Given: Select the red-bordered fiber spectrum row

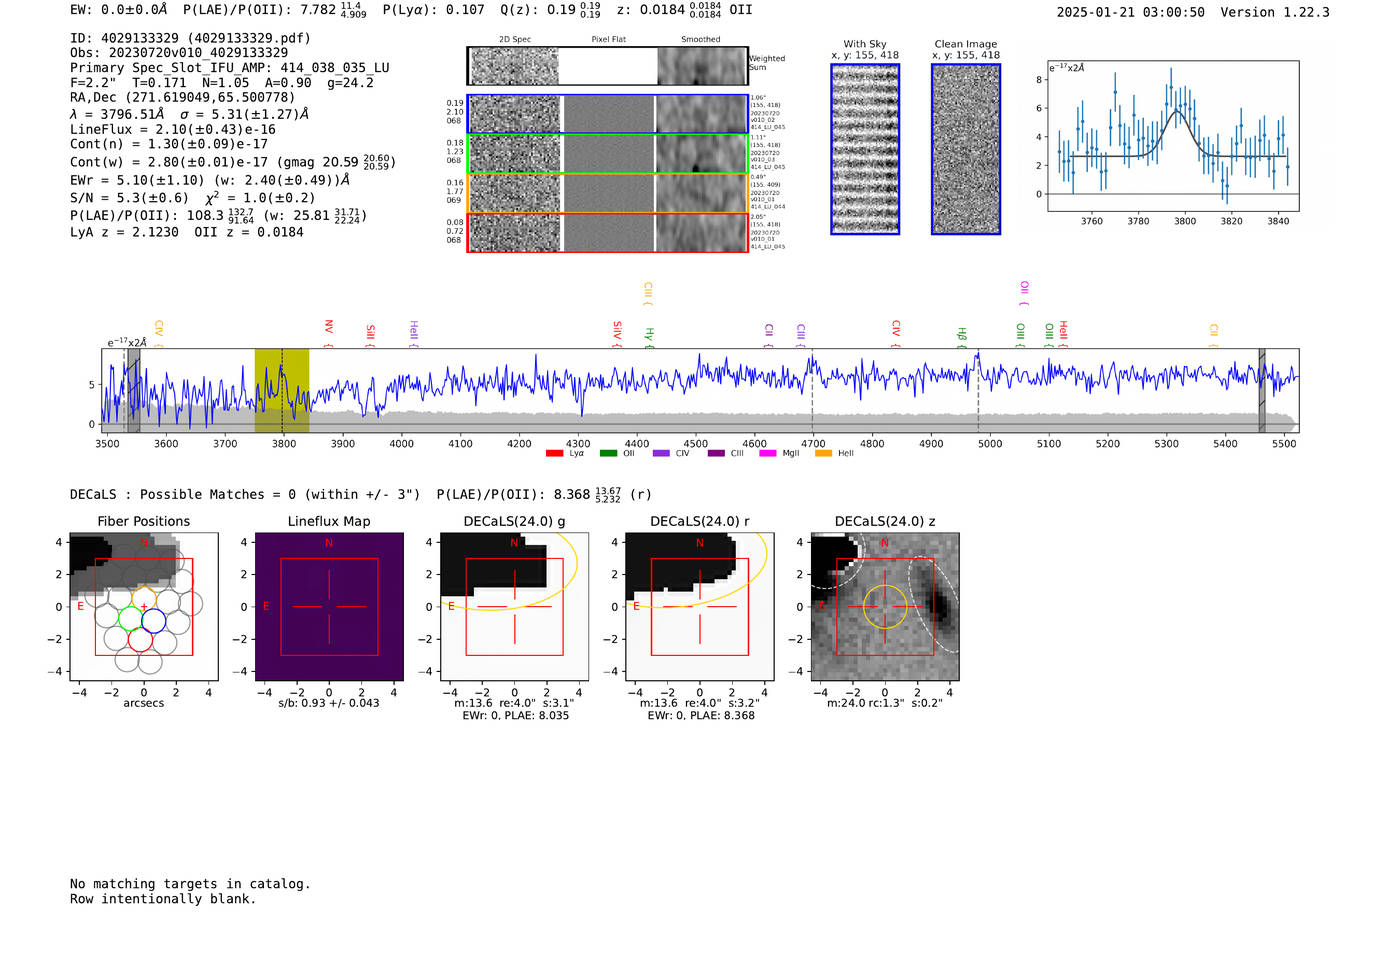Looking at the screenshot, I should pos(608,233).
